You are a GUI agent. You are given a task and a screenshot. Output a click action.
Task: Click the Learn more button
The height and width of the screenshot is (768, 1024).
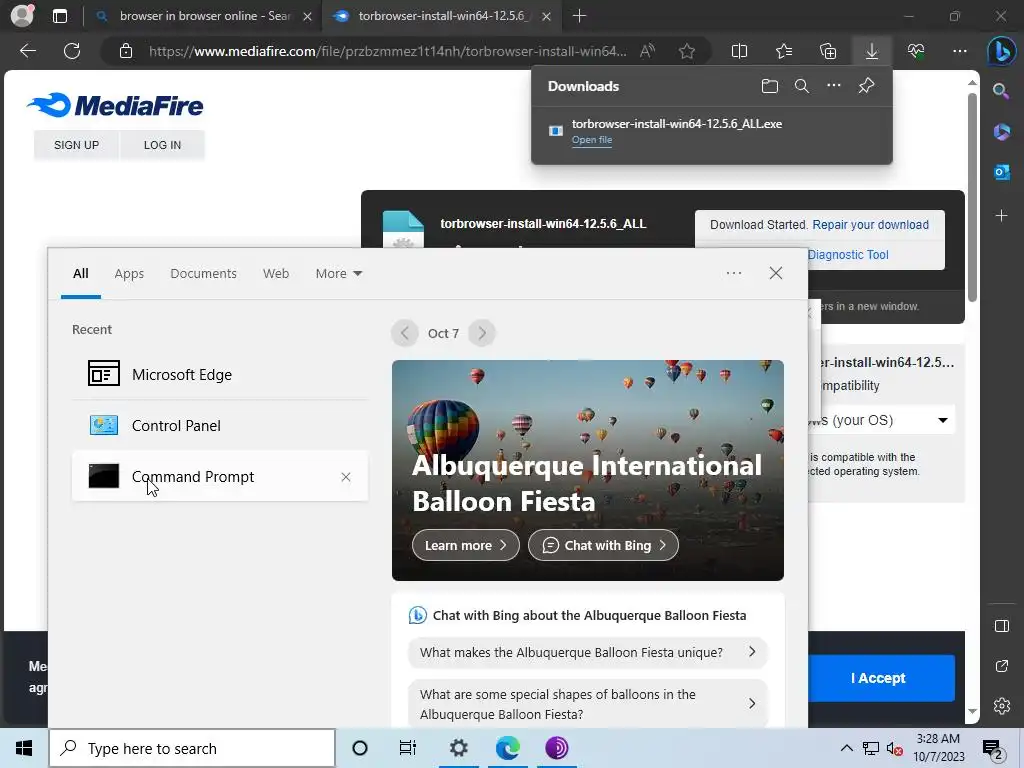pos(466,545)
